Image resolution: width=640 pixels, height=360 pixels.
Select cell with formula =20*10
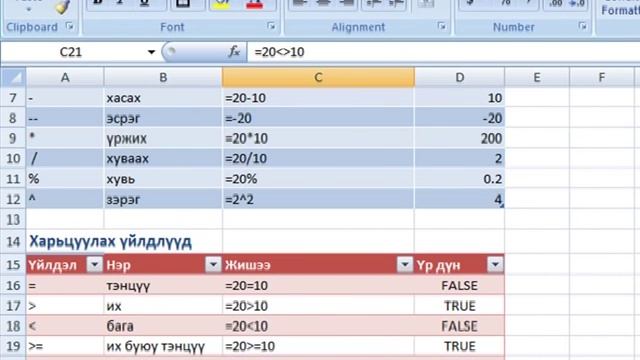pyautogui.click(x=318, y=138)
